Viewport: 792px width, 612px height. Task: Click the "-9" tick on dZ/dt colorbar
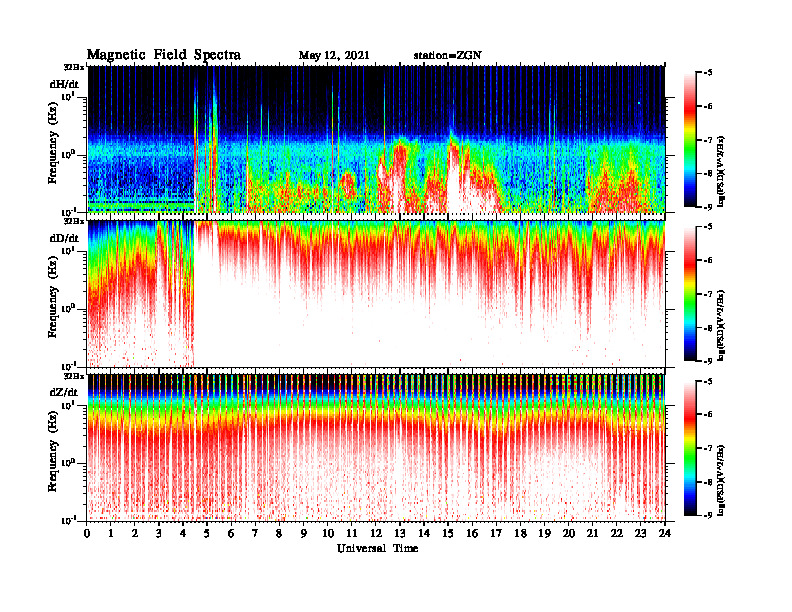pos(708,515)
